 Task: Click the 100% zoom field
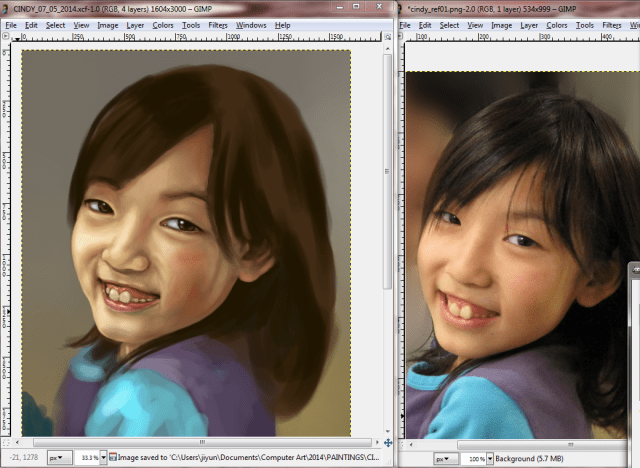click(474, 459)
